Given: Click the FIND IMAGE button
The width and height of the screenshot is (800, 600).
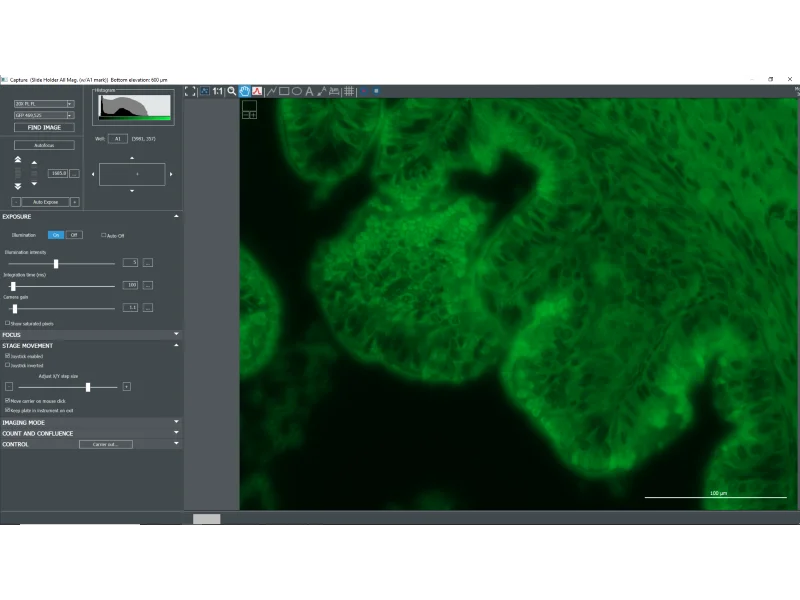Looking at the screenshot, I should click(x=44, y=128).
